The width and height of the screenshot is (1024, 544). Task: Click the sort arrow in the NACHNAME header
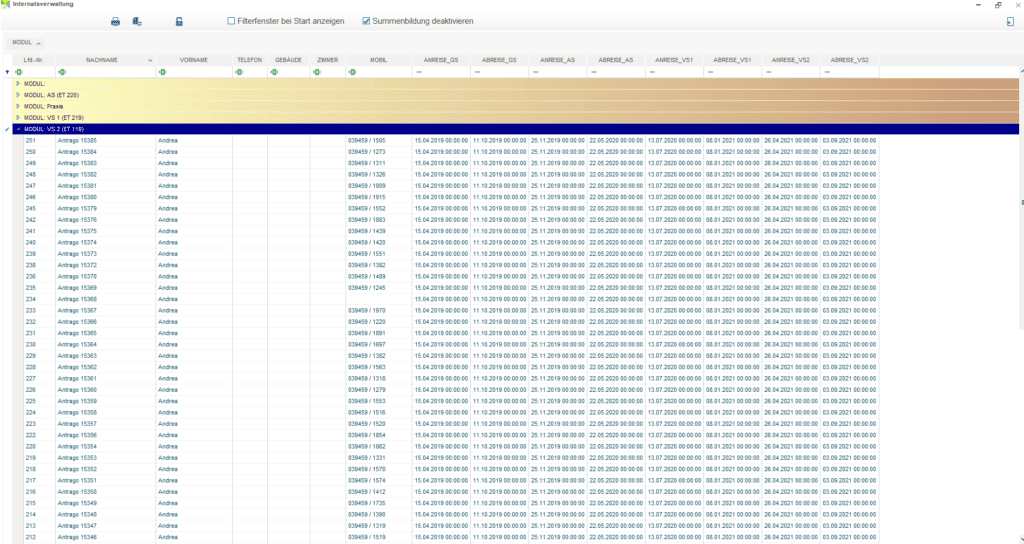click(x=151, y=60)
